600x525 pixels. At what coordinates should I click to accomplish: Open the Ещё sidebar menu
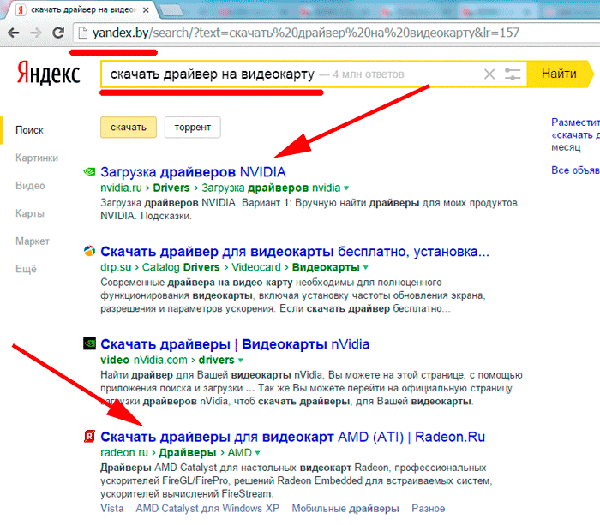pyautogui.click(x=26, y=269)
